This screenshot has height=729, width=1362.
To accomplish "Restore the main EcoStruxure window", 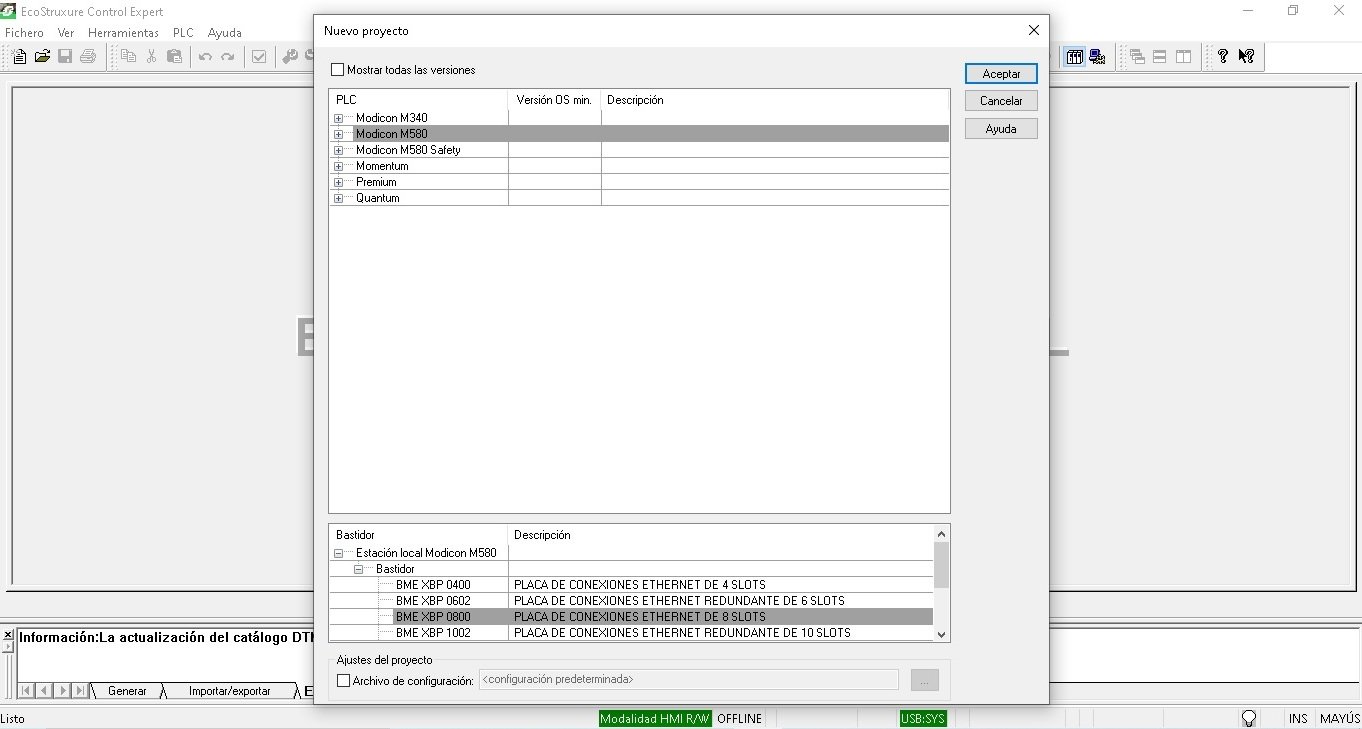I will tap(1293, 10).
